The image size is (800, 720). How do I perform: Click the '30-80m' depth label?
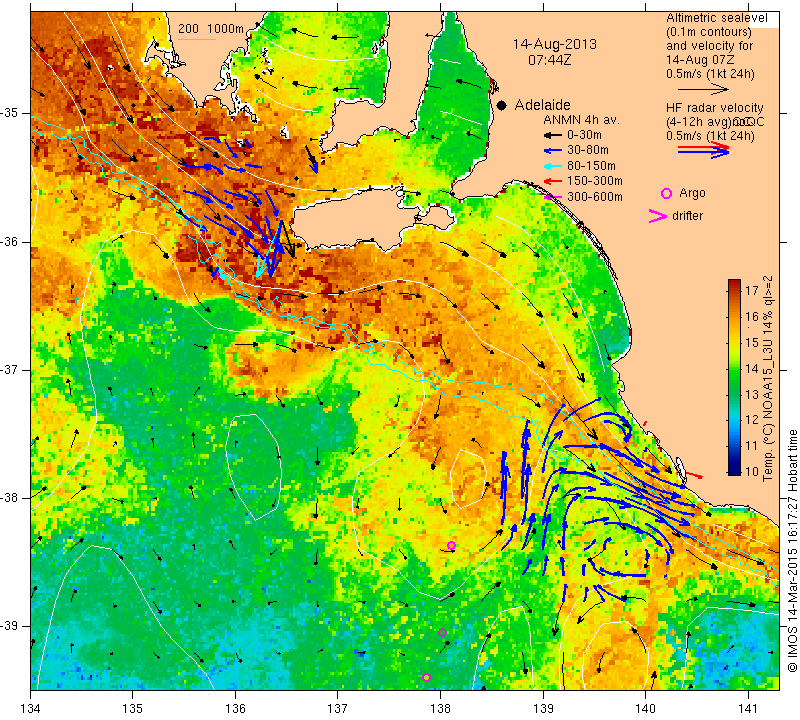[588, 151]
